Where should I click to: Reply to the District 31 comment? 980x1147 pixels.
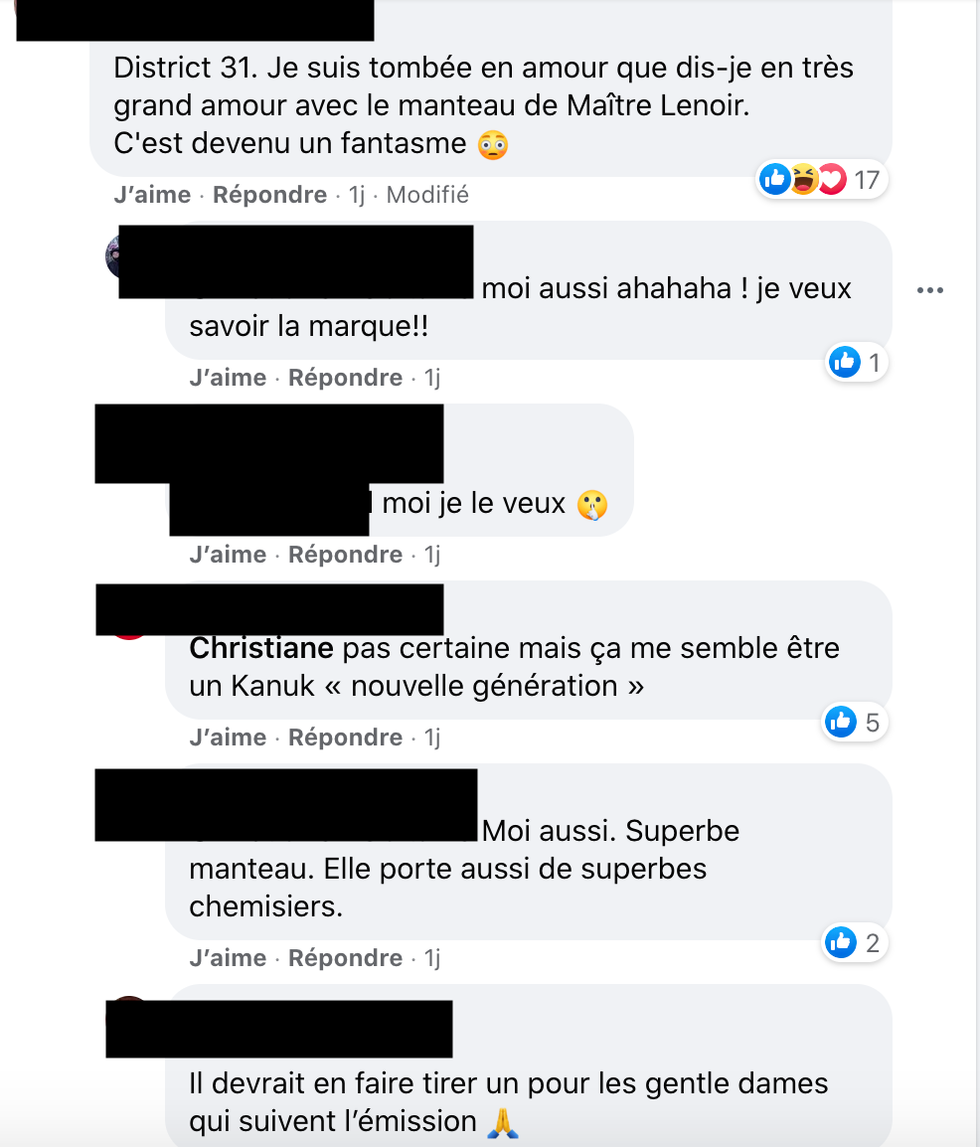(x=269, y=195)
